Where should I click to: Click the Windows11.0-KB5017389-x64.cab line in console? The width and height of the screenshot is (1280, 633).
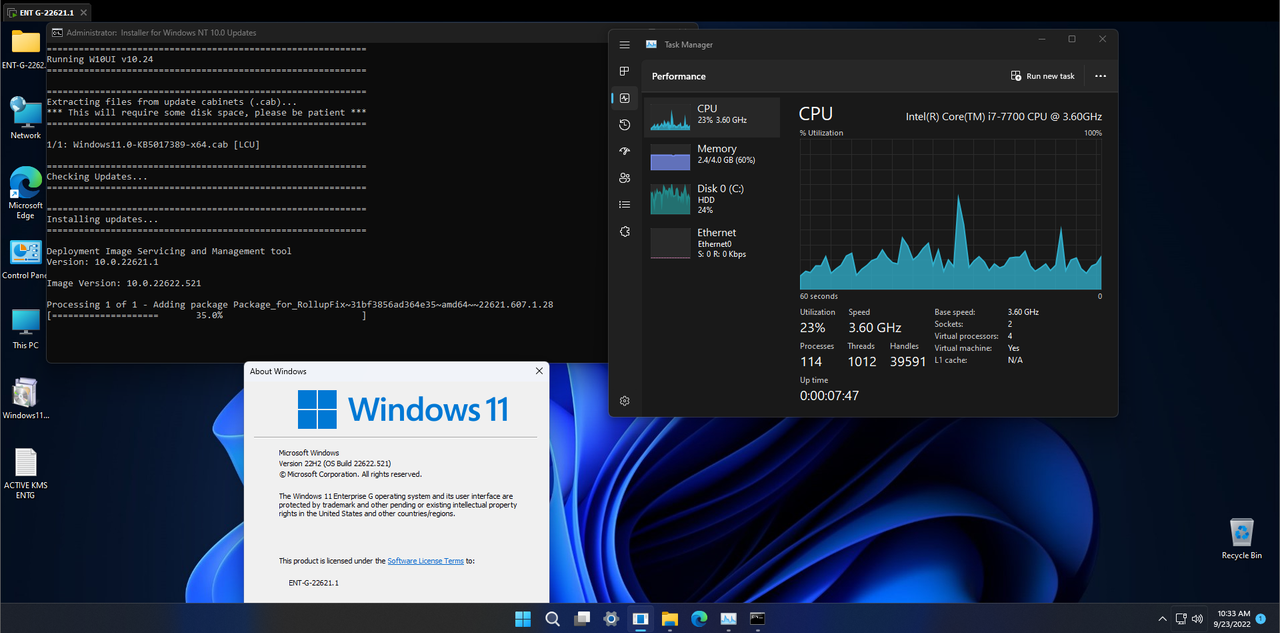152,145
